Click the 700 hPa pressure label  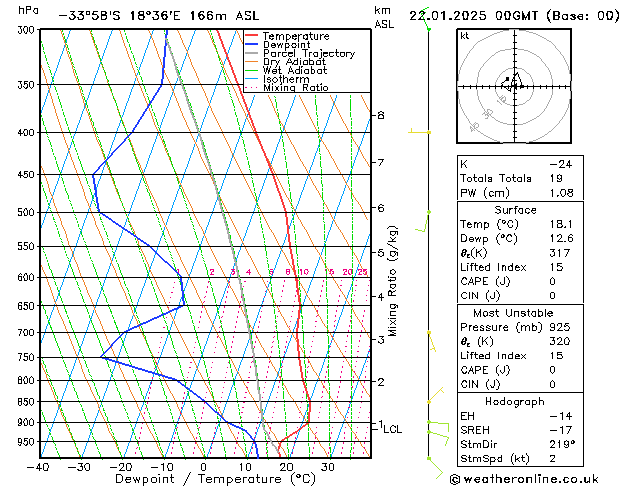coord(28,332)
